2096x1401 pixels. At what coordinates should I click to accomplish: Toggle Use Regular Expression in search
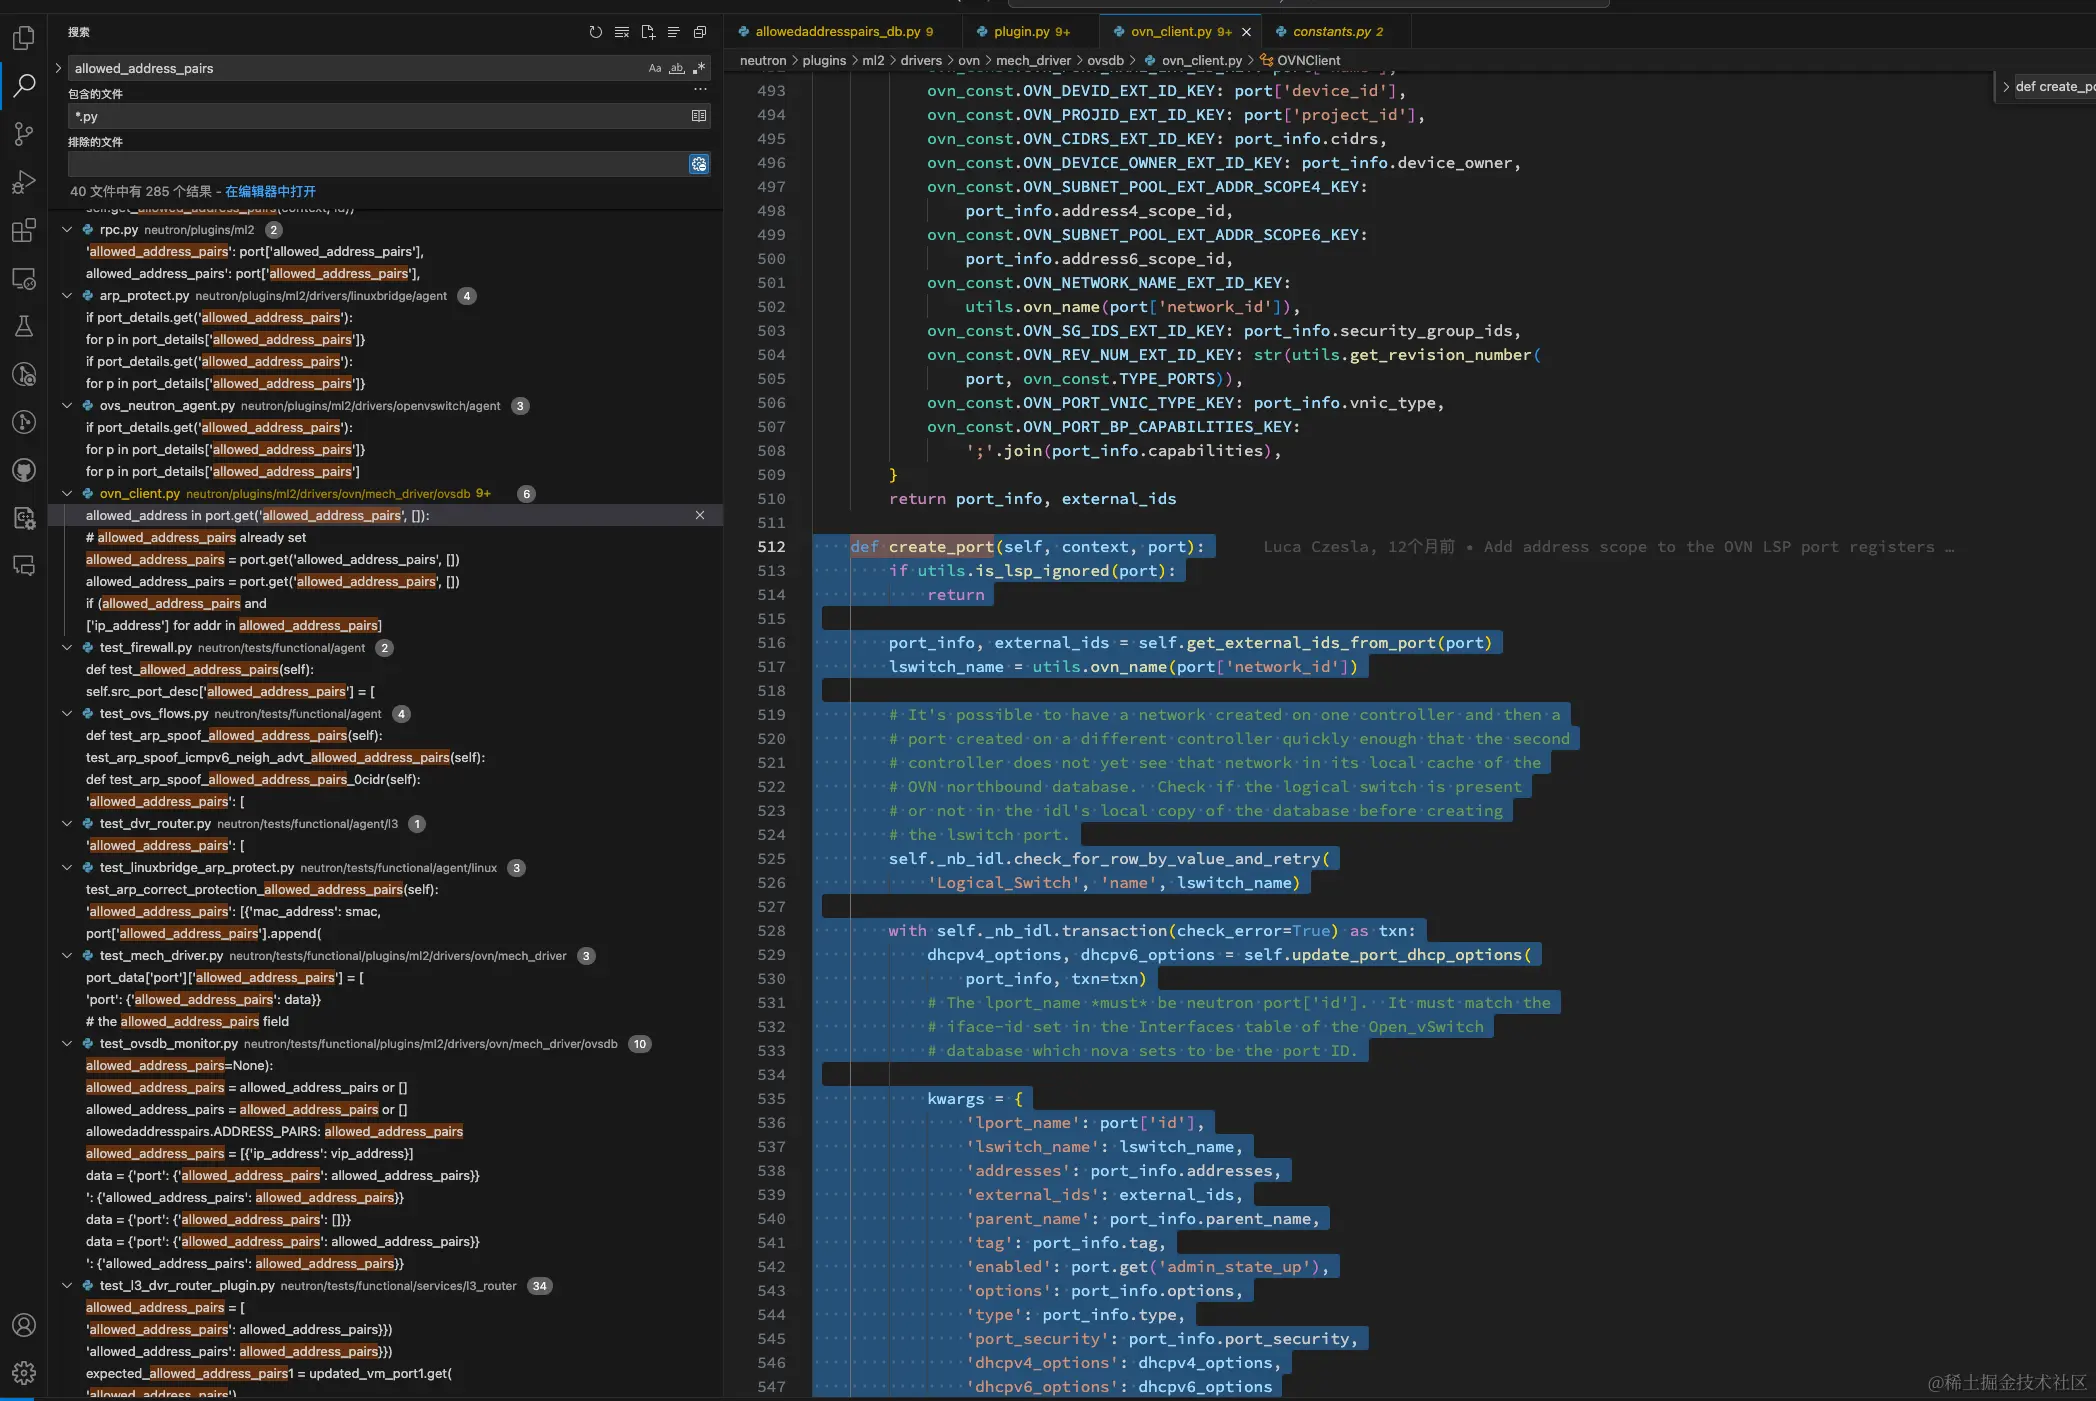point(699,68)
